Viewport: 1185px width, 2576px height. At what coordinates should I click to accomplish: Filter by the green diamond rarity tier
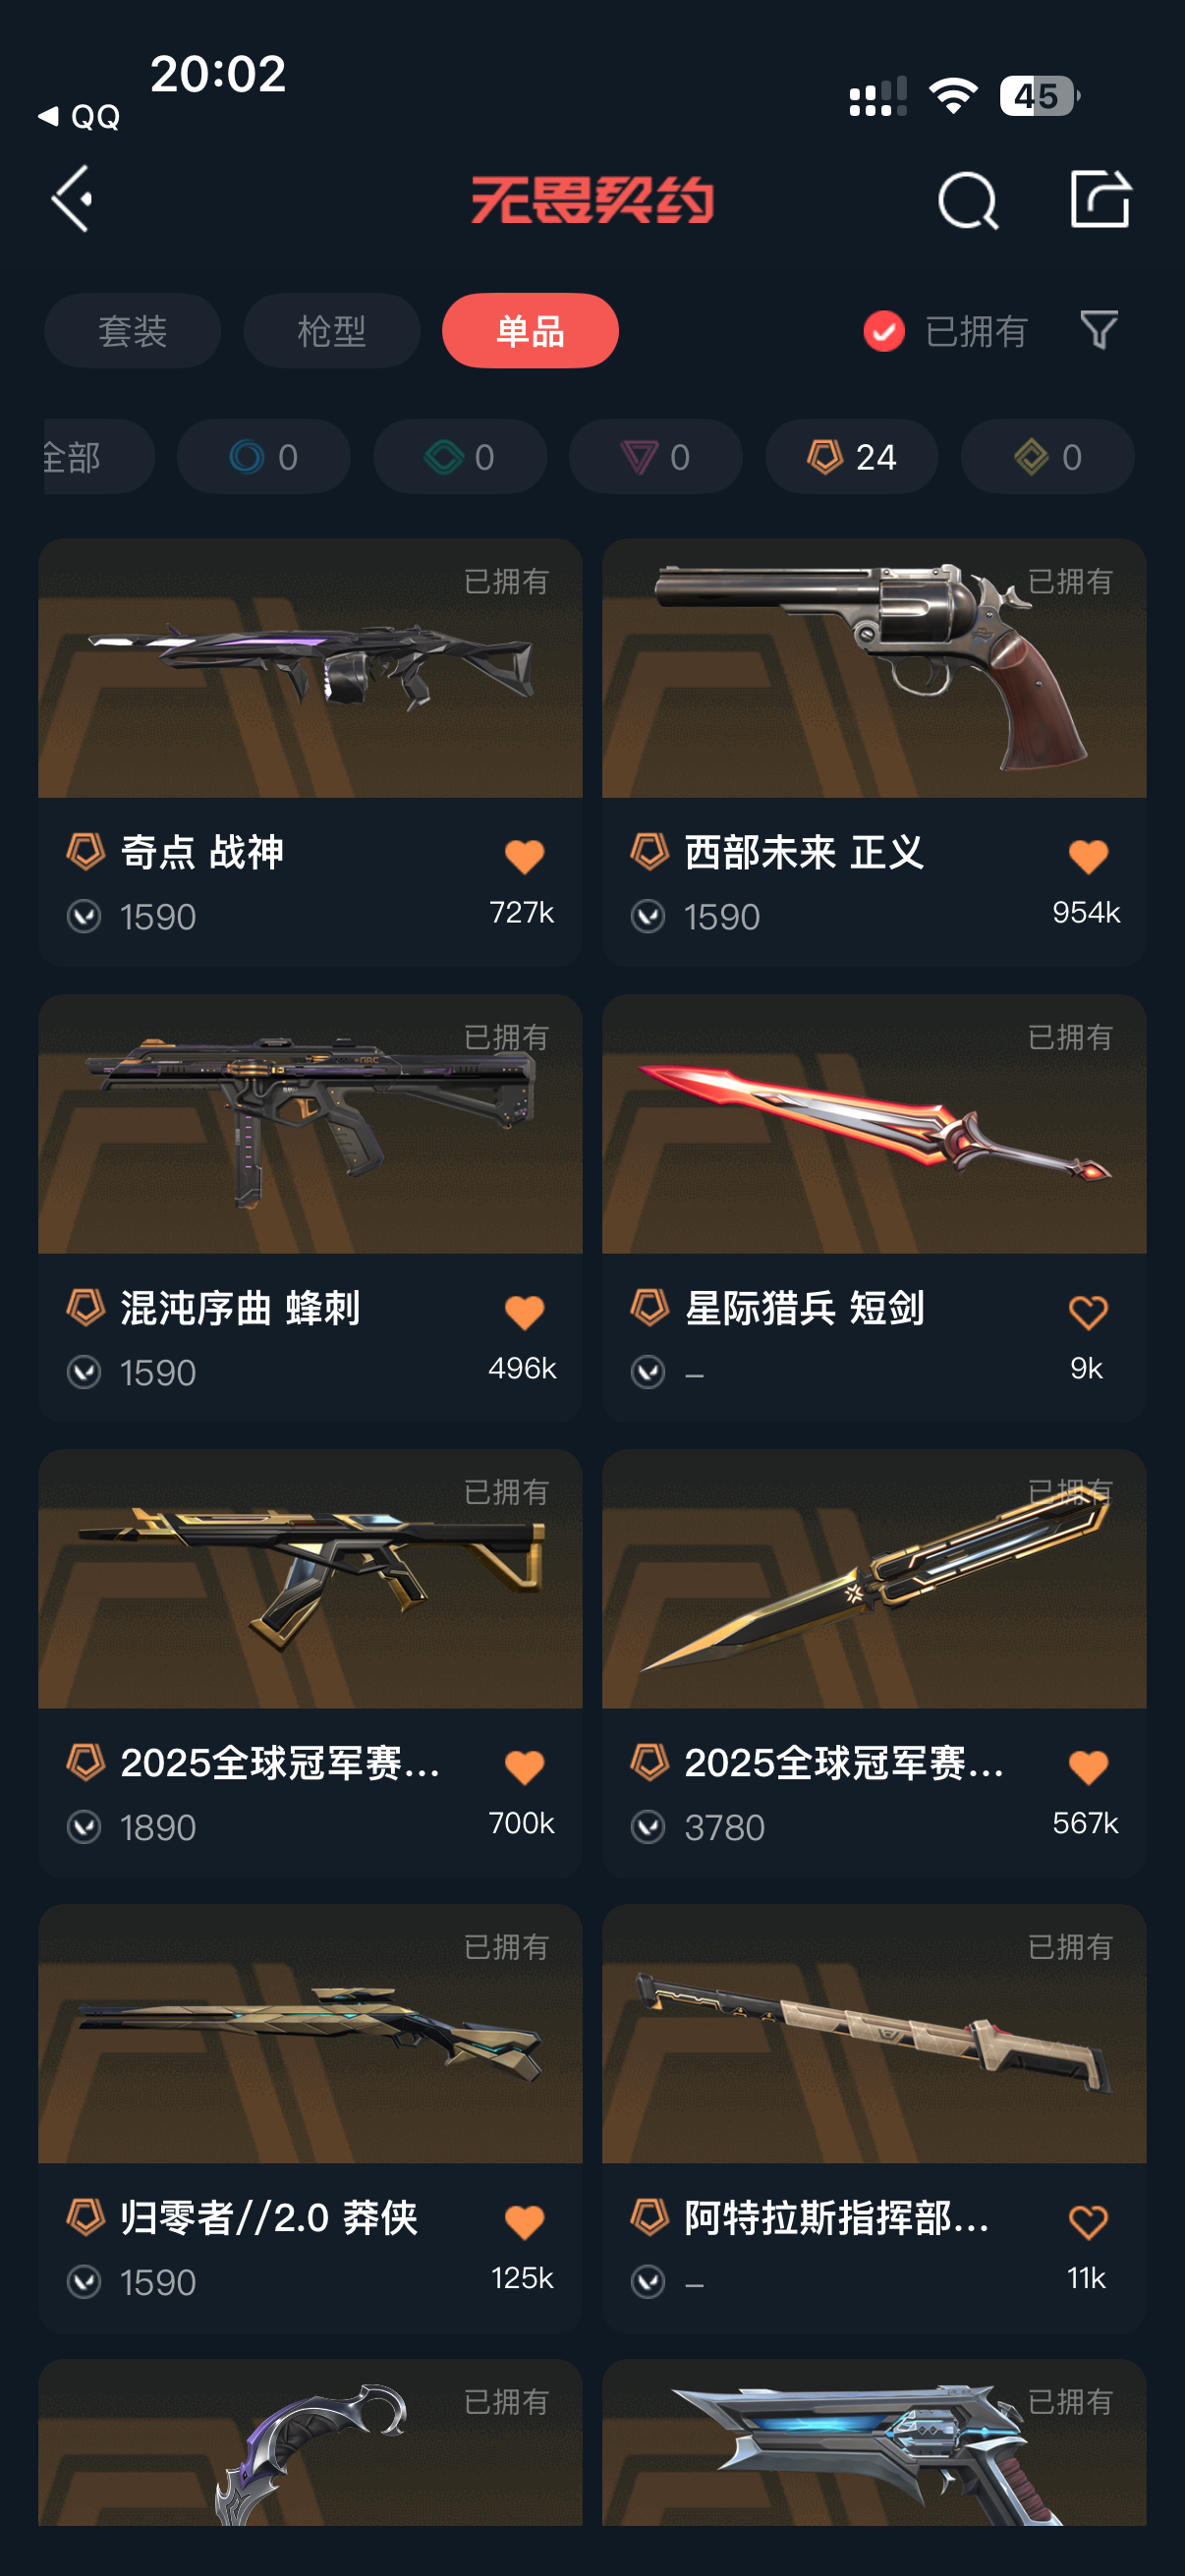(460, 457)
